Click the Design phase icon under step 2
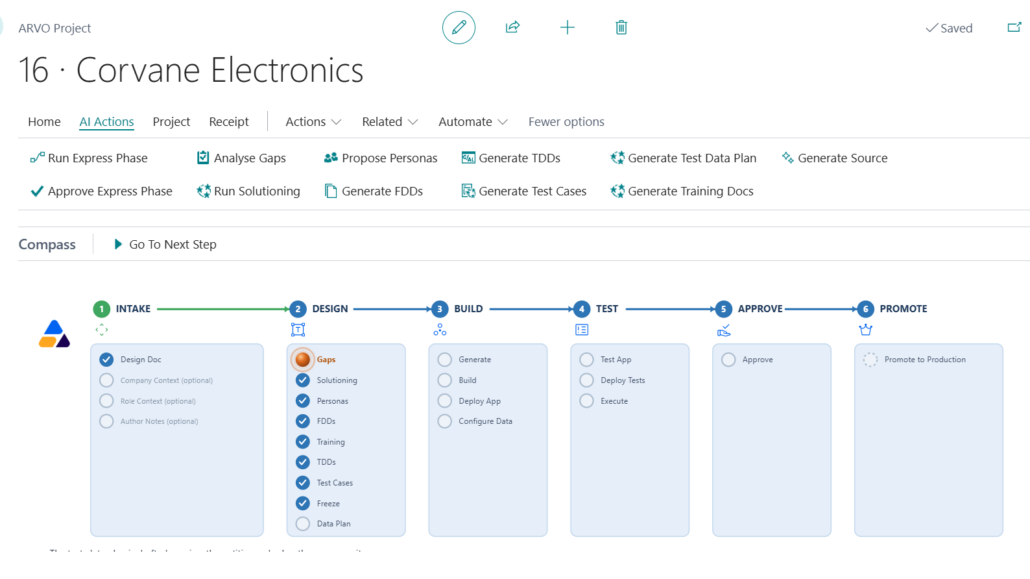The height and width of the screenshot is (579, 1030). tap(298, 330)
